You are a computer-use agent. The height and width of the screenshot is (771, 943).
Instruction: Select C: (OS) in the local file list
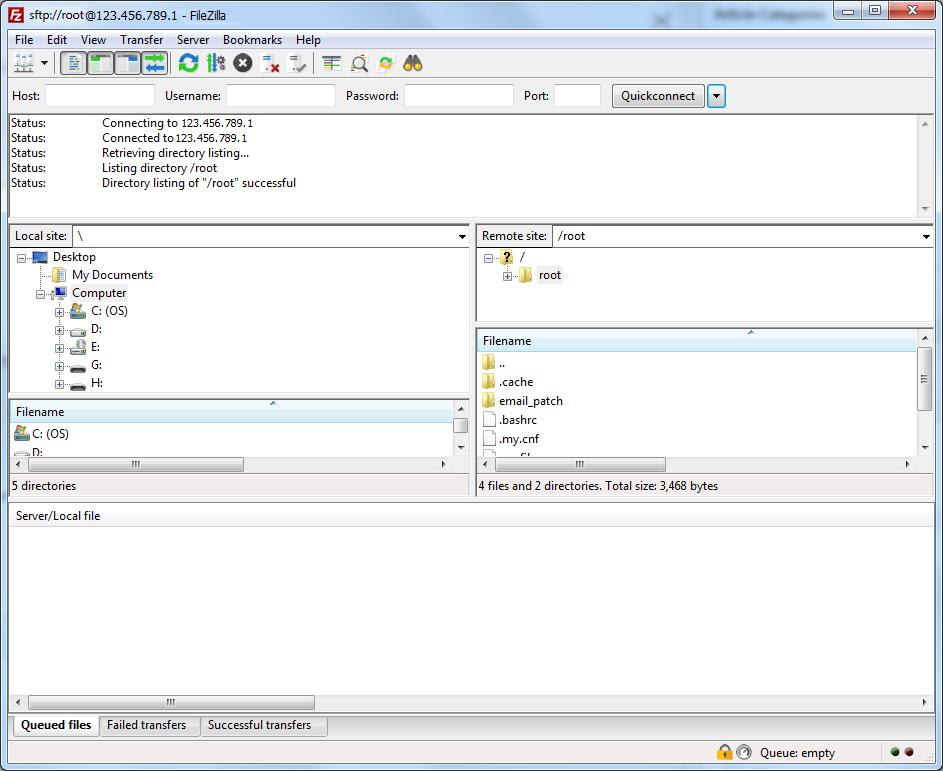pos(51,434)
